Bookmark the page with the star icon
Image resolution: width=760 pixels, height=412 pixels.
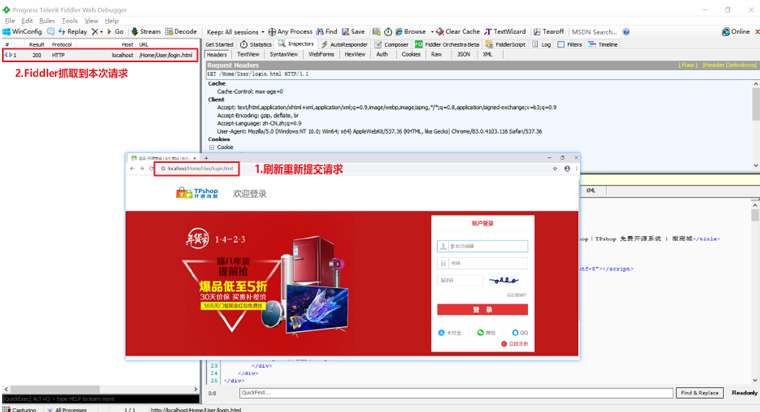tap(555, 169)
